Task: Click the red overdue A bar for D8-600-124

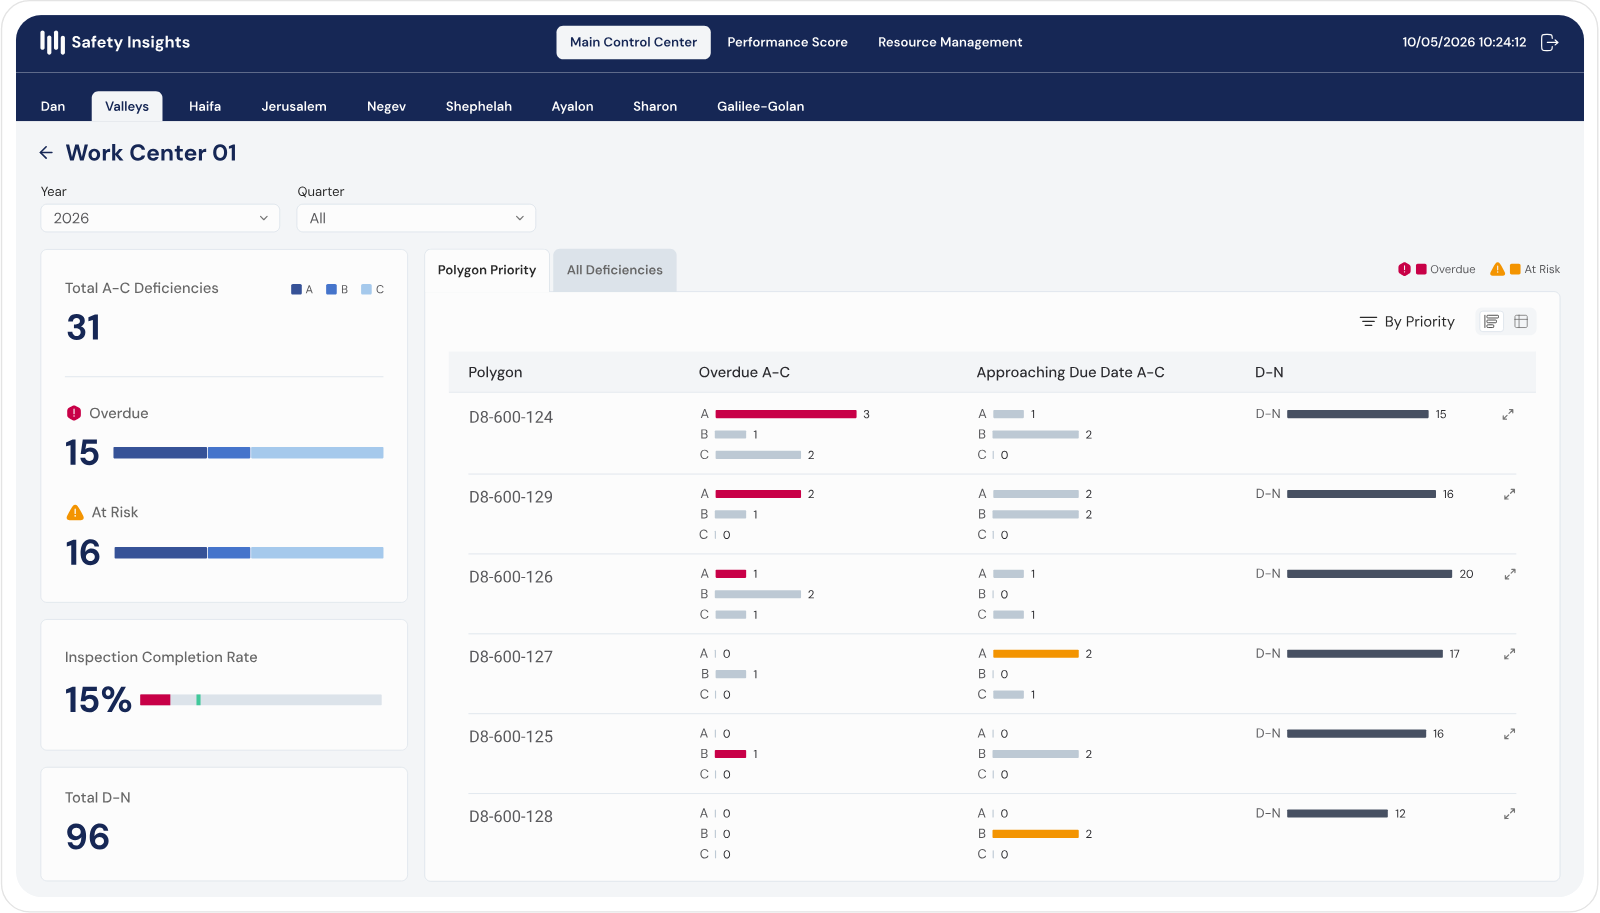Action: pos(786,414)
